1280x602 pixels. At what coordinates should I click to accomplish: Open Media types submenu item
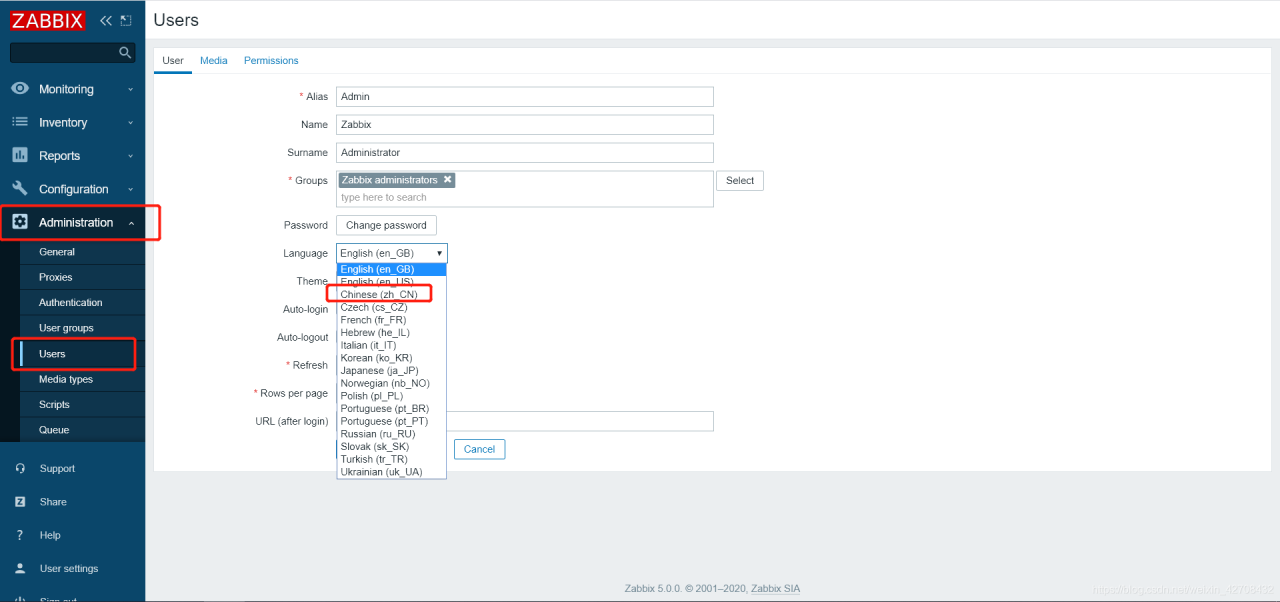pos(66,379)
